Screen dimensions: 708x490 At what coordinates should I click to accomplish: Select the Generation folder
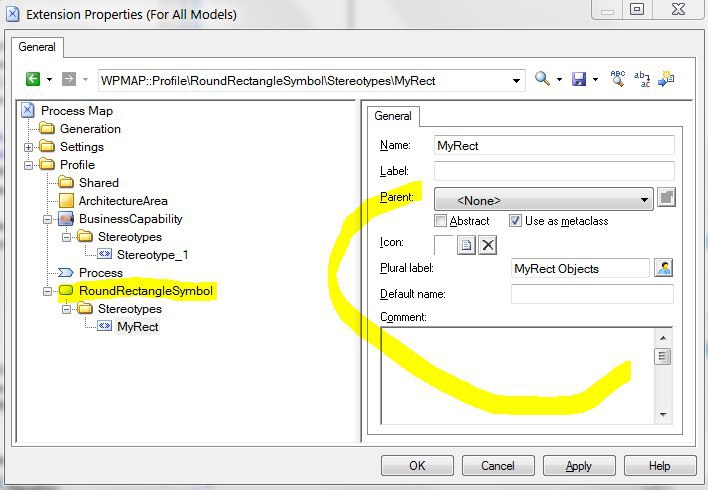pyautogui.click(x=90, y=129)
